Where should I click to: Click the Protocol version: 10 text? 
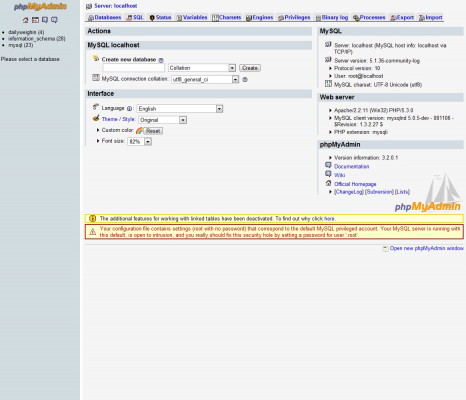tap(357, 68)
